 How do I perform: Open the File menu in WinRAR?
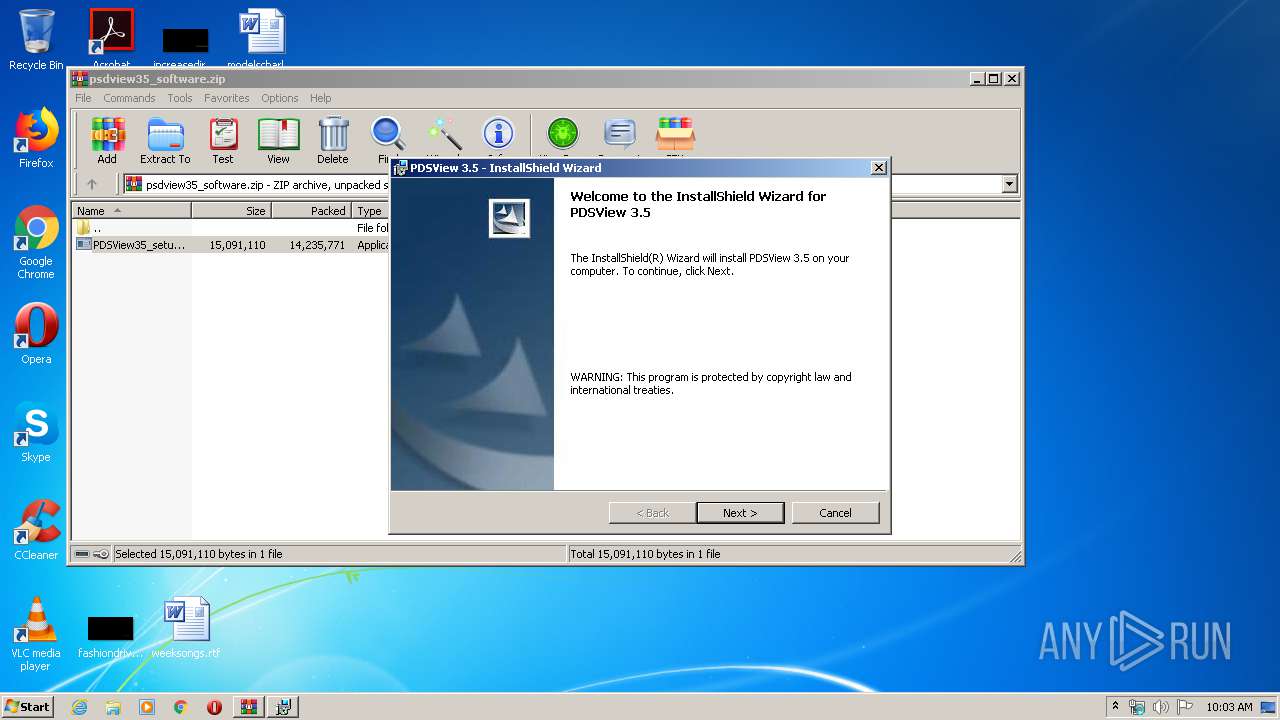point(83,98)
